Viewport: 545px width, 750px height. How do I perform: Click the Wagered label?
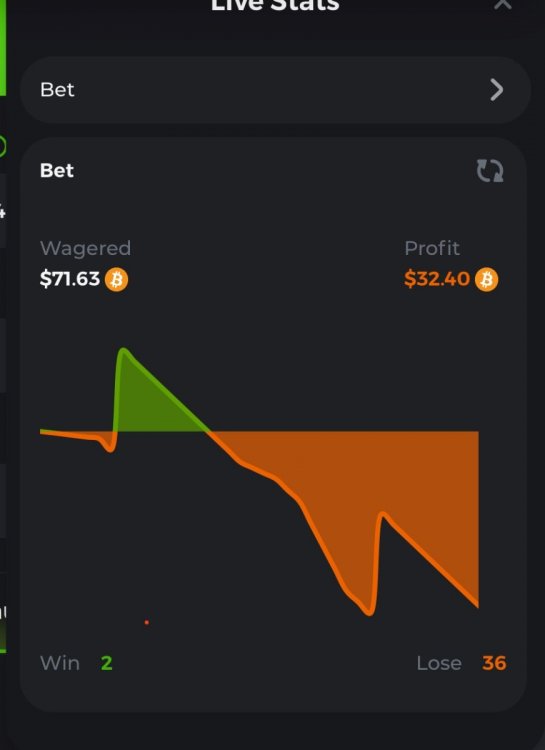coord(85,248)
